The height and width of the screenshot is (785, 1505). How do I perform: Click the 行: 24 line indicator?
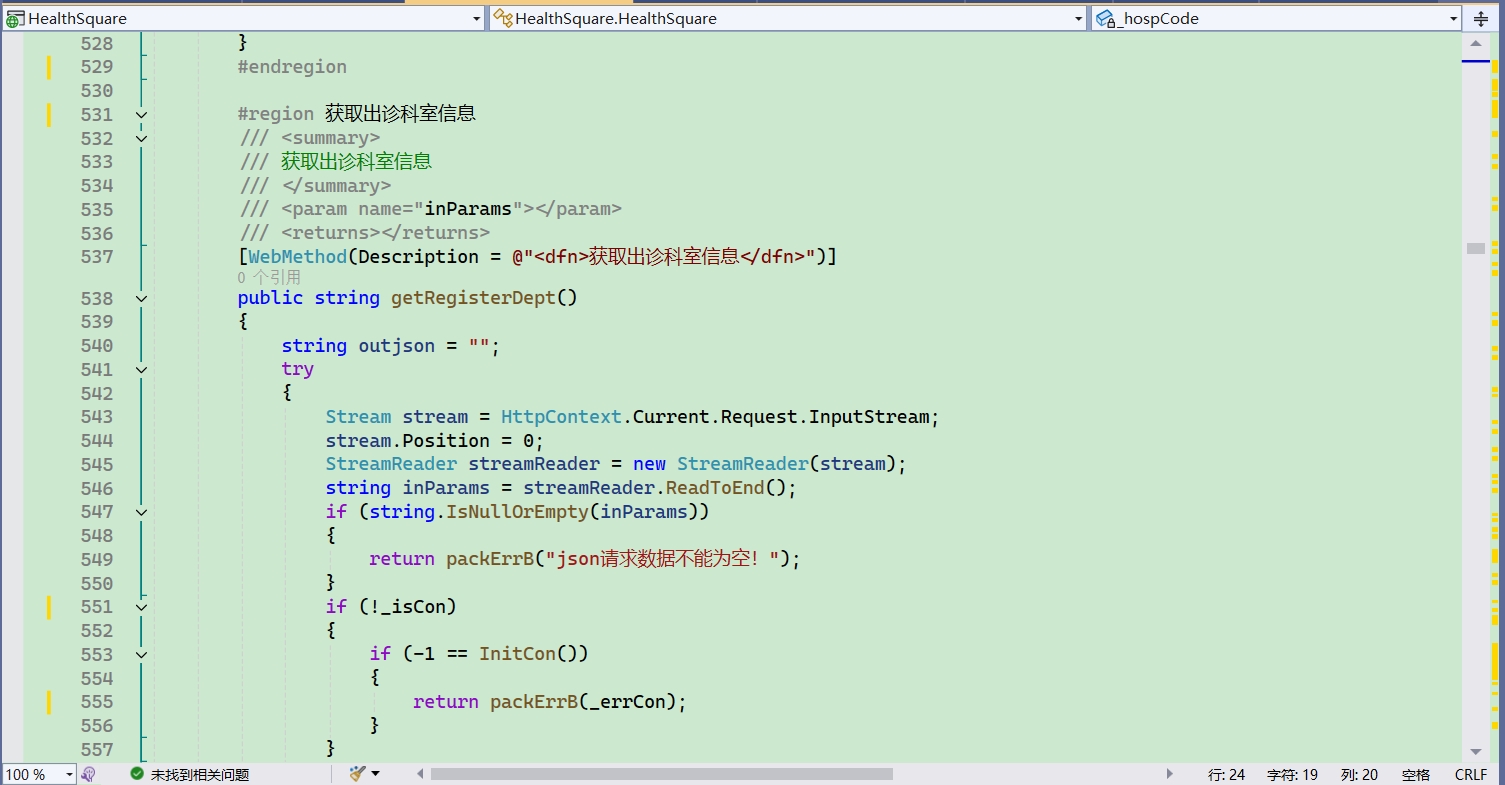pyautogui.click(x=1227, y=775)
